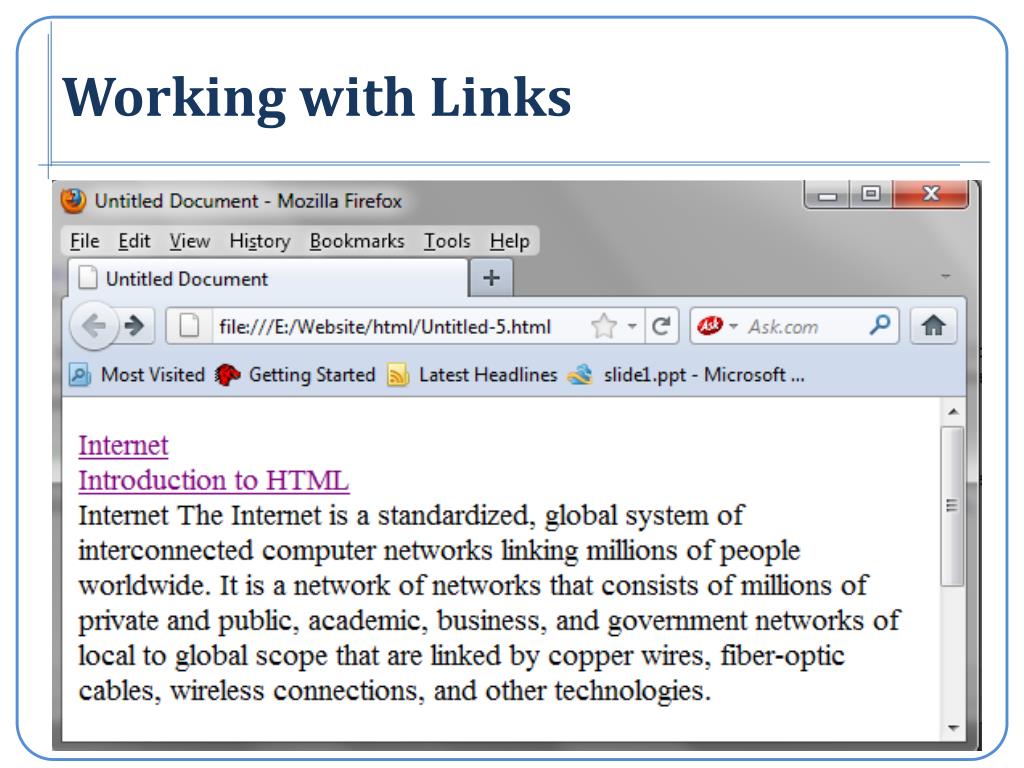This screenshot has height=768, width=1024.
Task: Open the History menu
Action: click(x=260, y=241)
